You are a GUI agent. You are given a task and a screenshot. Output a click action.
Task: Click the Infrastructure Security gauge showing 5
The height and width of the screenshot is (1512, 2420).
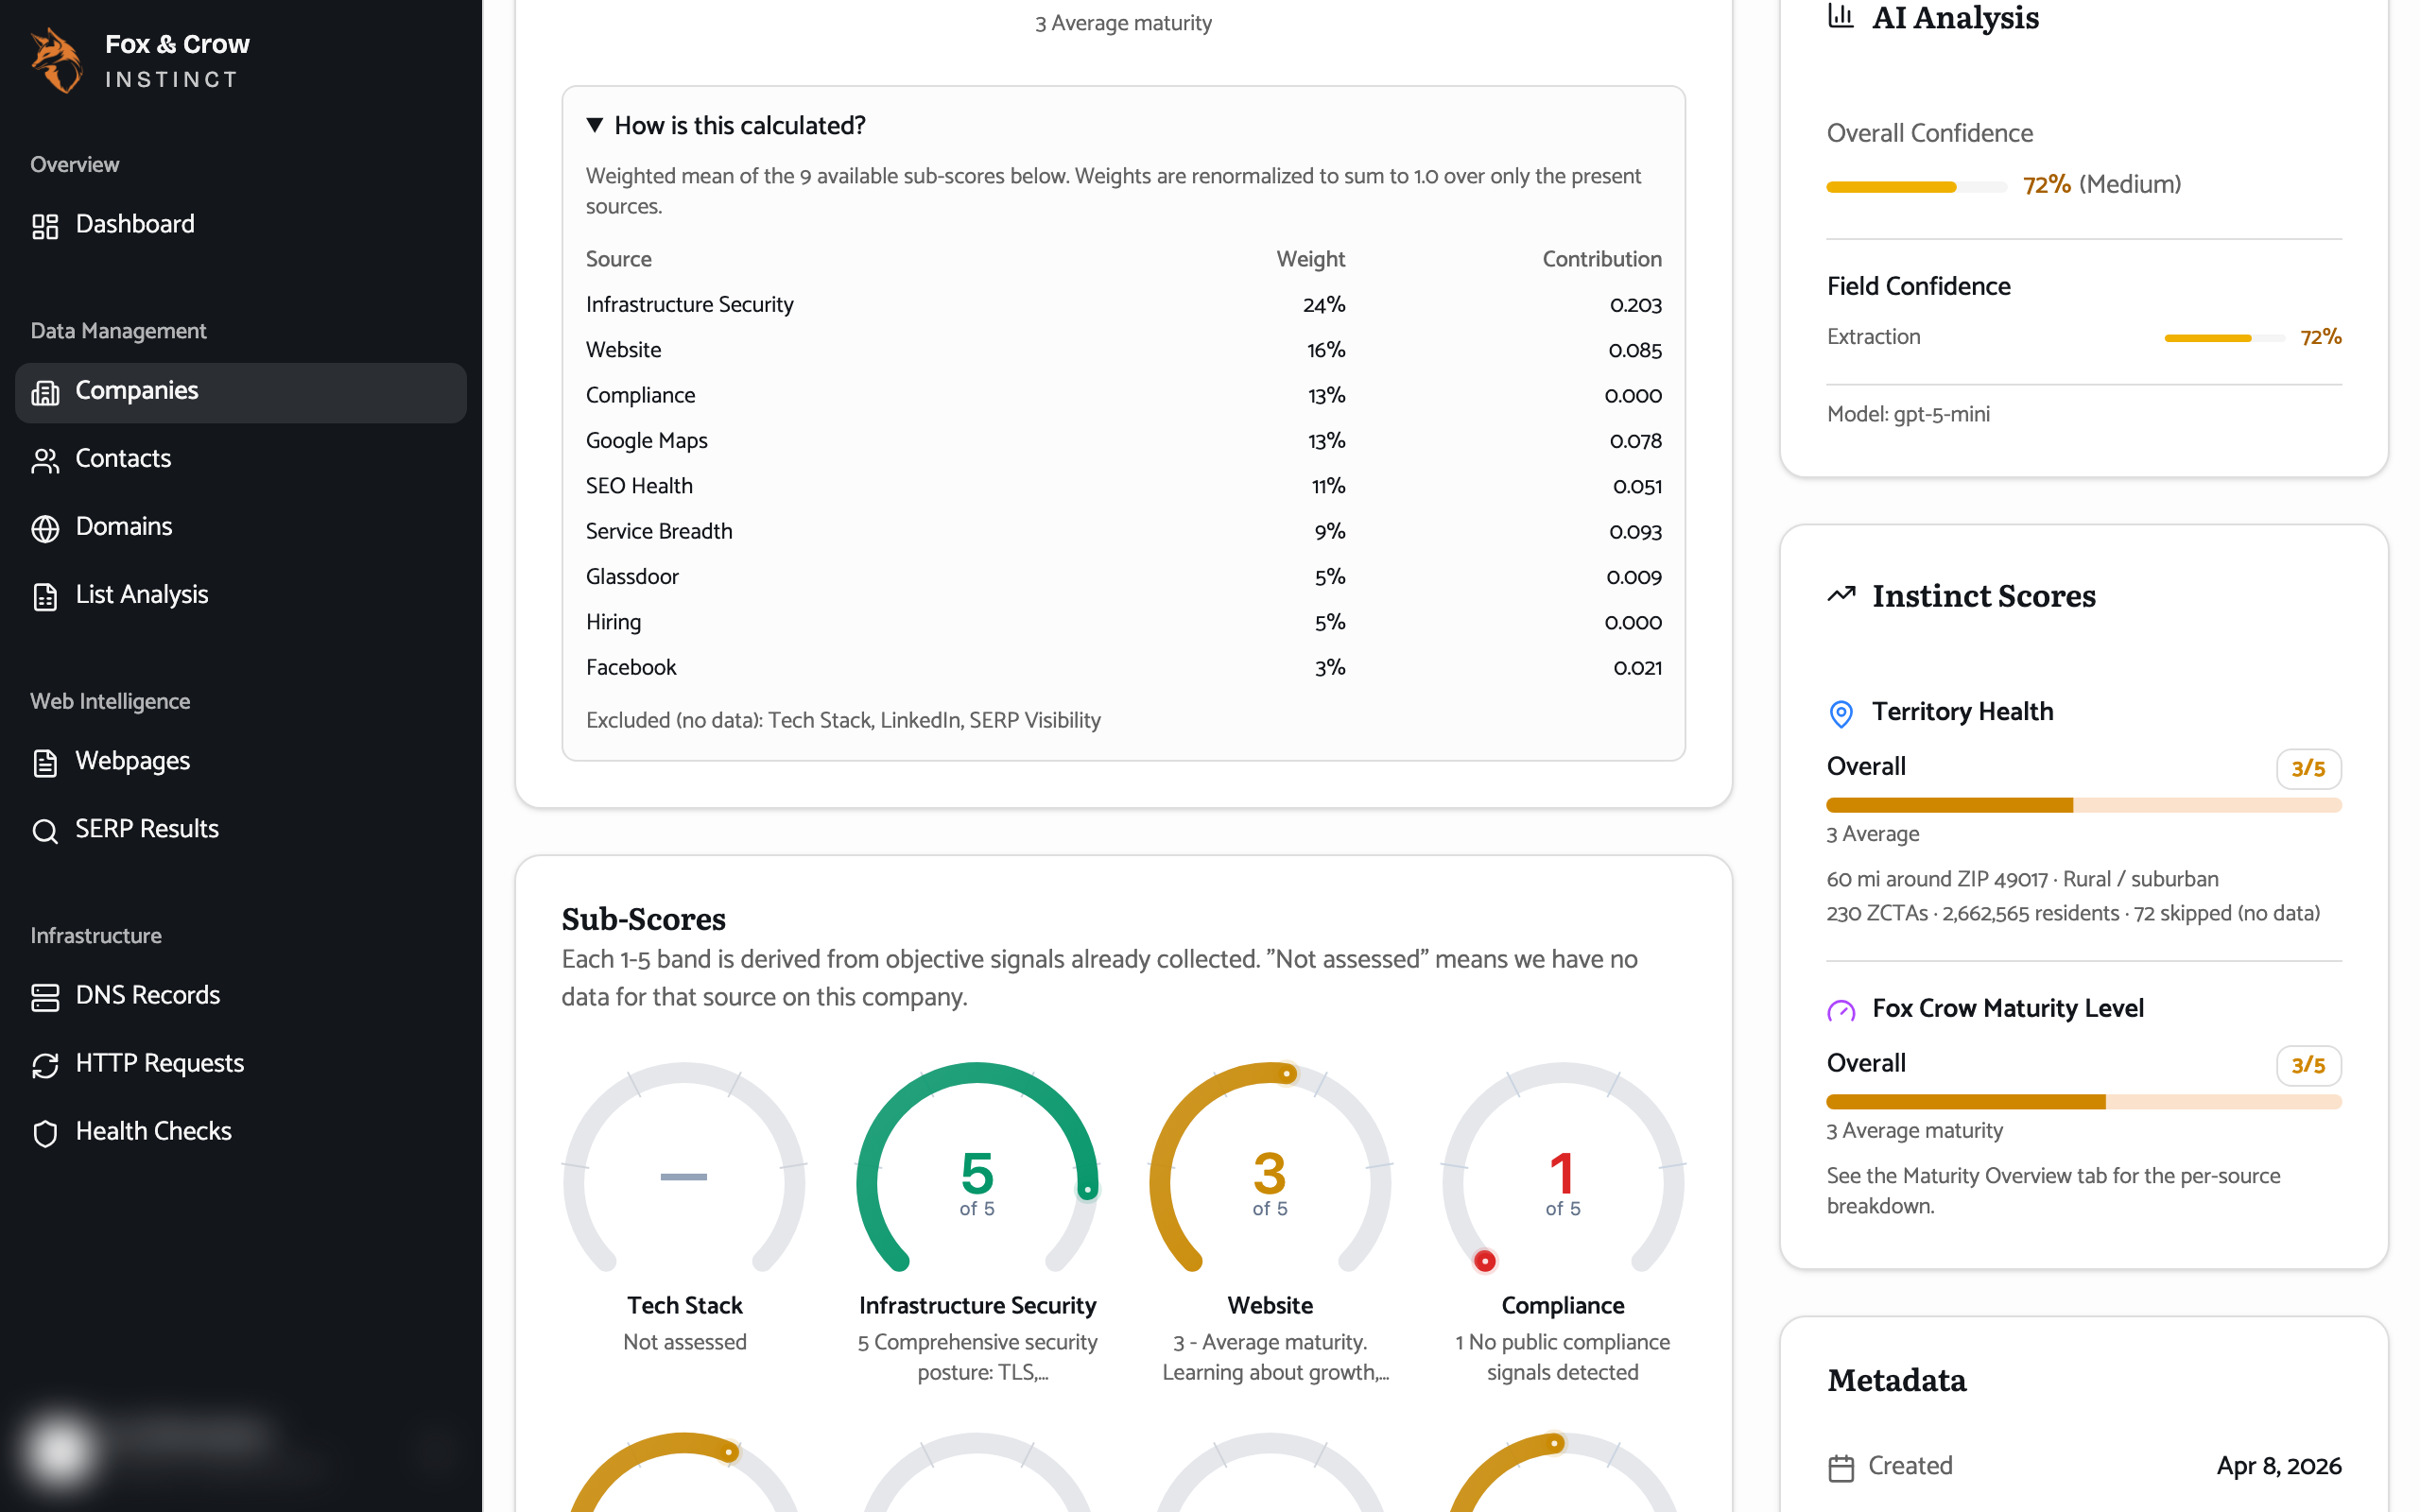click(x=977, y=1167)
